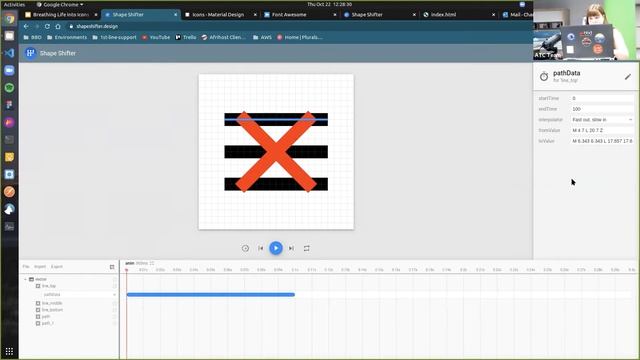
Task: Open the BBD bookmark folder
Action: pos(33,37)
